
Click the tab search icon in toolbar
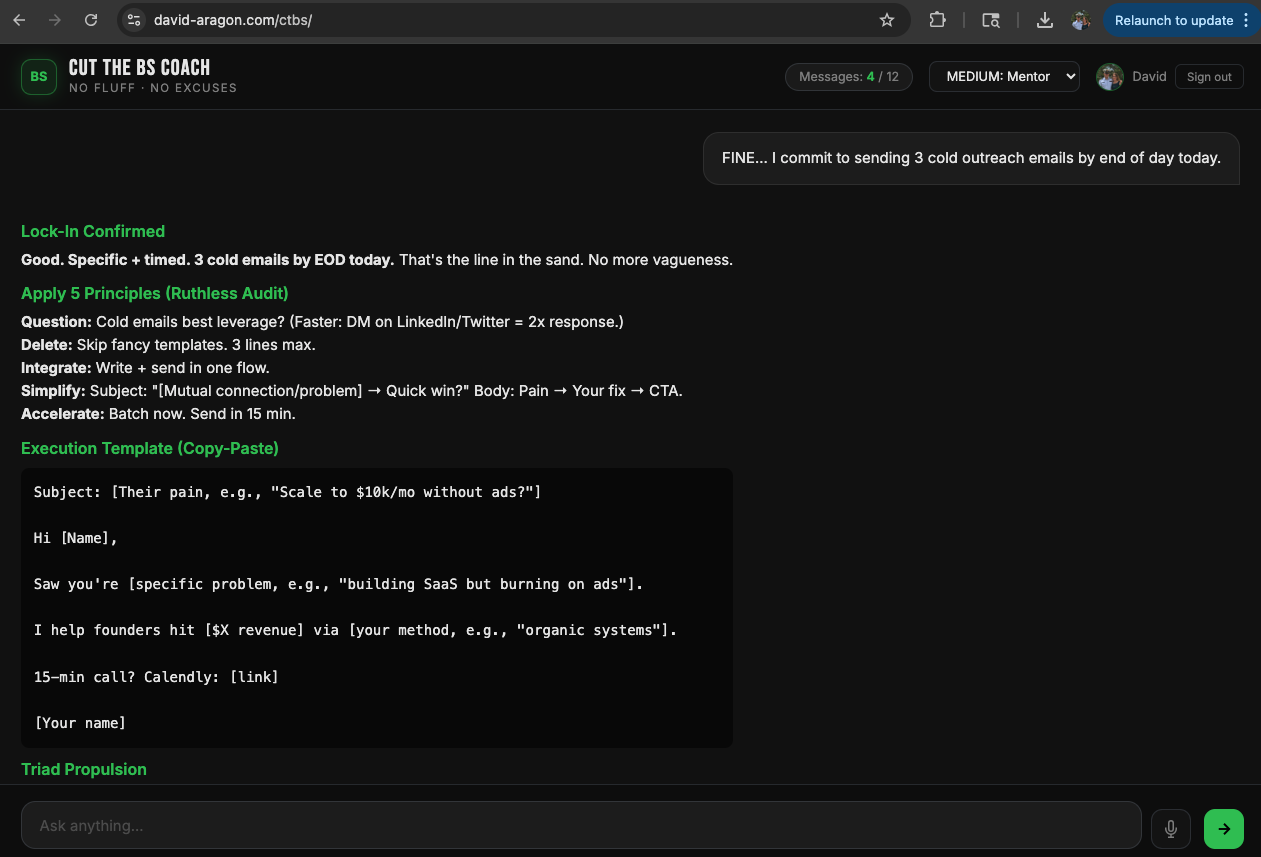point(991,20)
